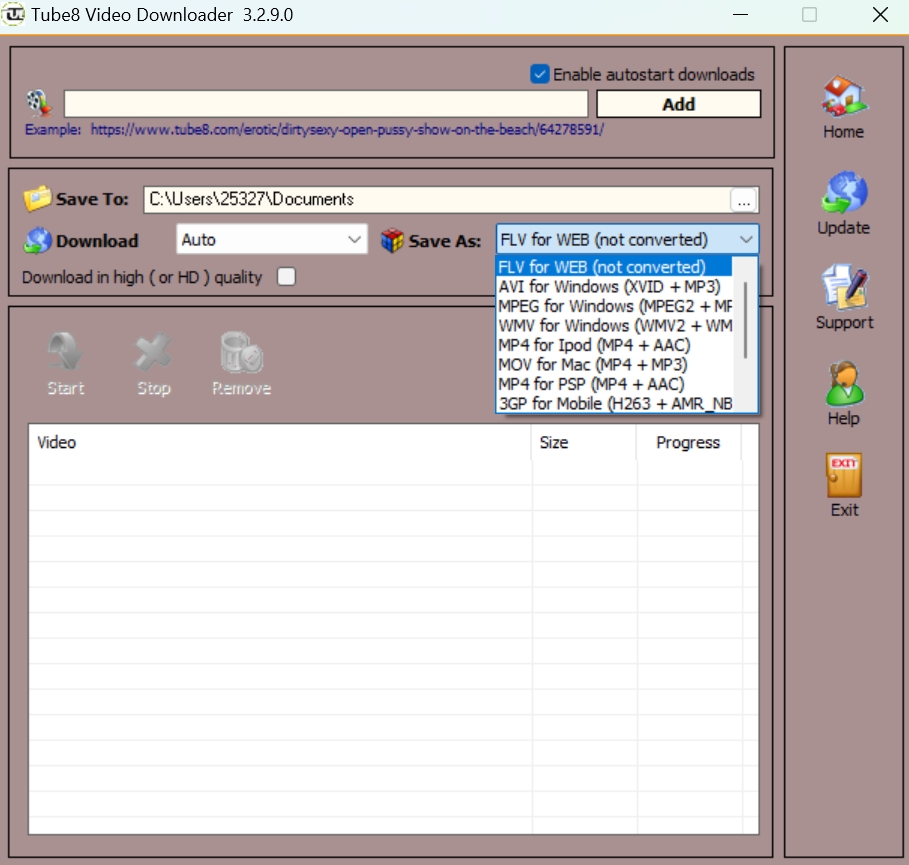The height and width of the screenshot is (865, 909).
Task: Click the Progress column header
Action: tap(689, 442)
